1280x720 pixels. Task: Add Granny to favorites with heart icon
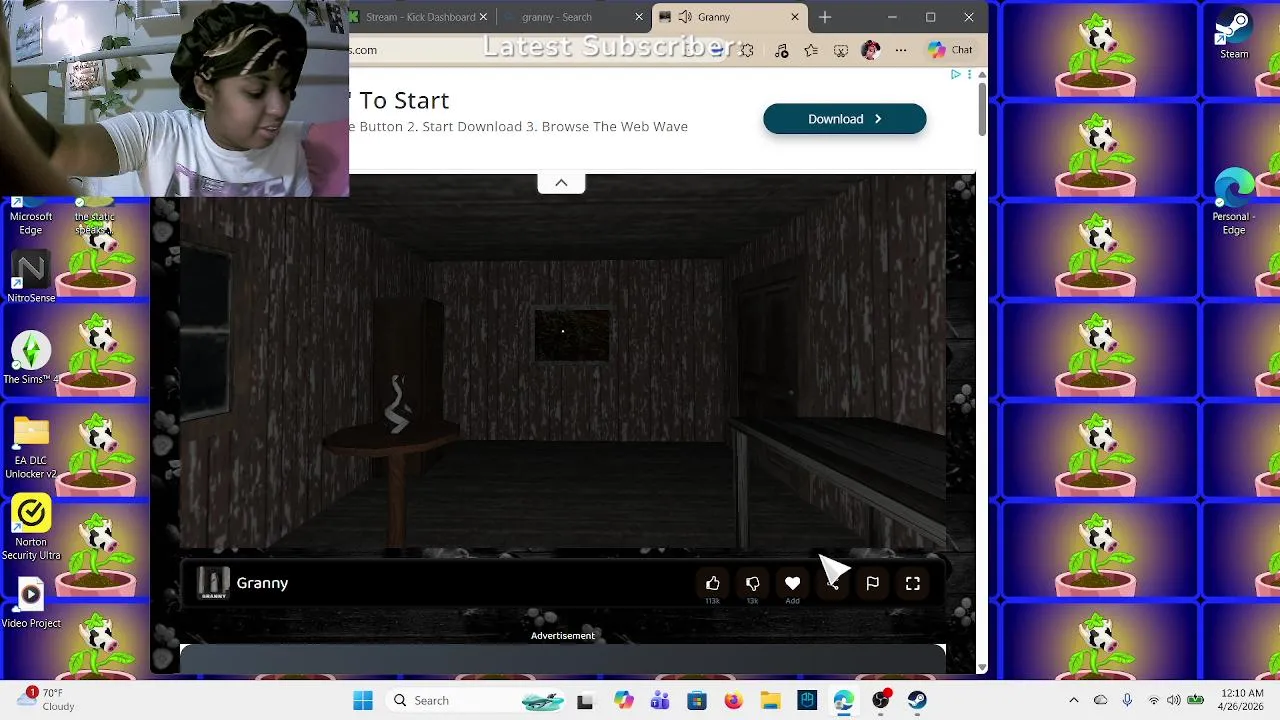click(x=792, y=583)
